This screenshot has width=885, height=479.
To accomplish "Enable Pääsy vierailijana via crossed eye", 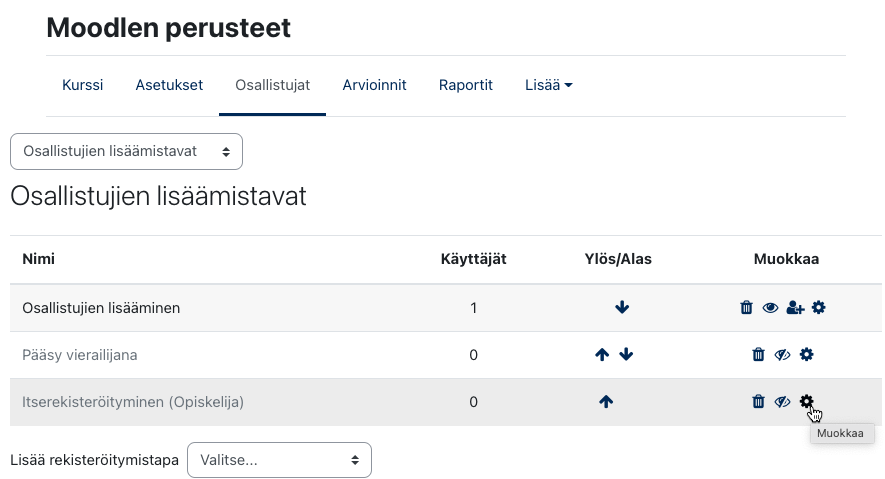I will 782,354.
